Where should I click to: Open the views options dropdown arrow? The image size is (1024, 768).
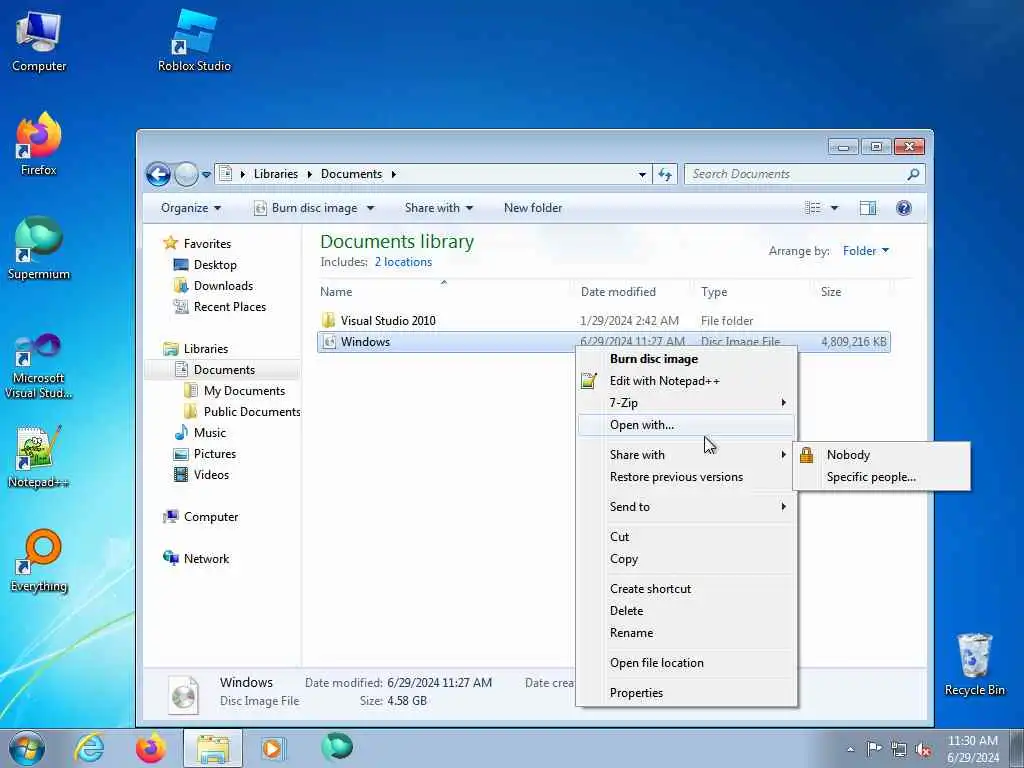[834, 208]
